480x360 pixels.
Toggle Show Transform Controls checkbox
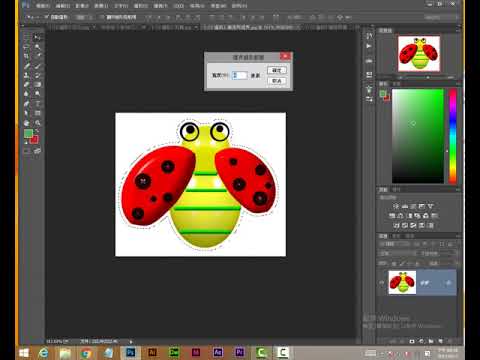click(x=102, y=17)
